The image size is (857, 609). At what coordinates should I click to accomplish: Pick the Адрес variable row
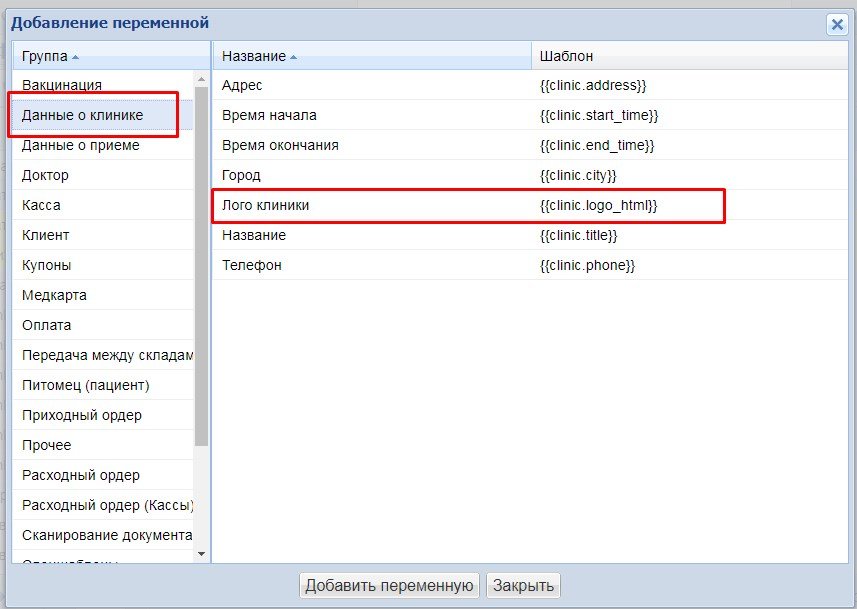242,85
